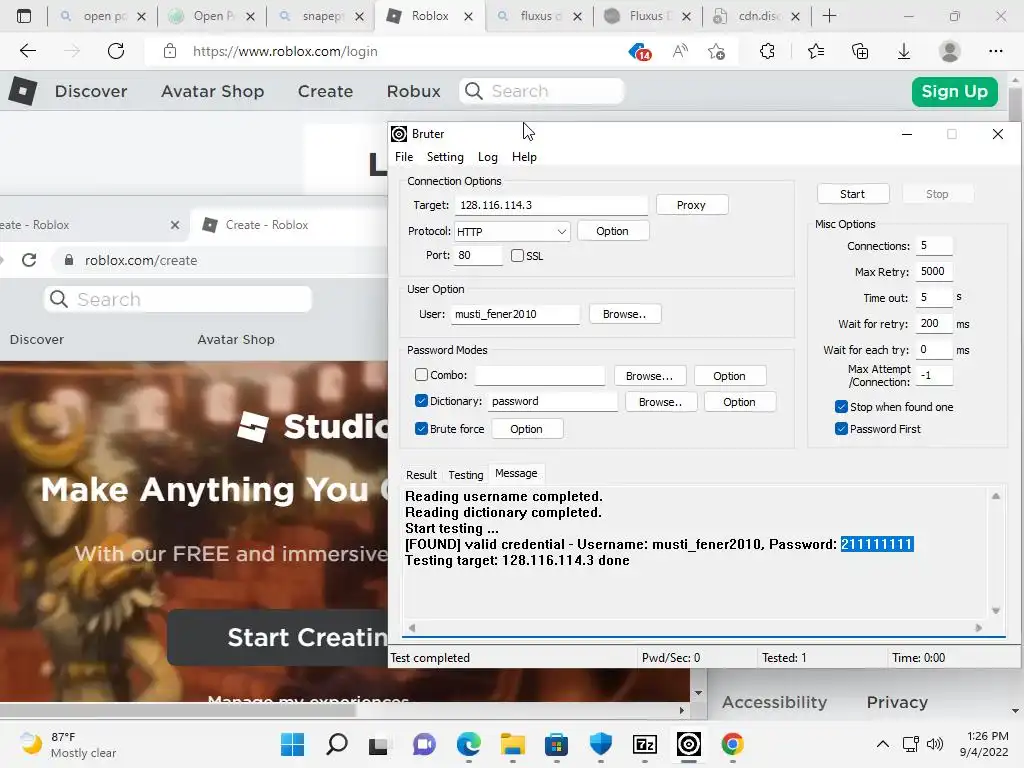1024x768 pixels.
Task: Close the snapep browser tab
Action: pyautogui.click(x=359, y=17)
